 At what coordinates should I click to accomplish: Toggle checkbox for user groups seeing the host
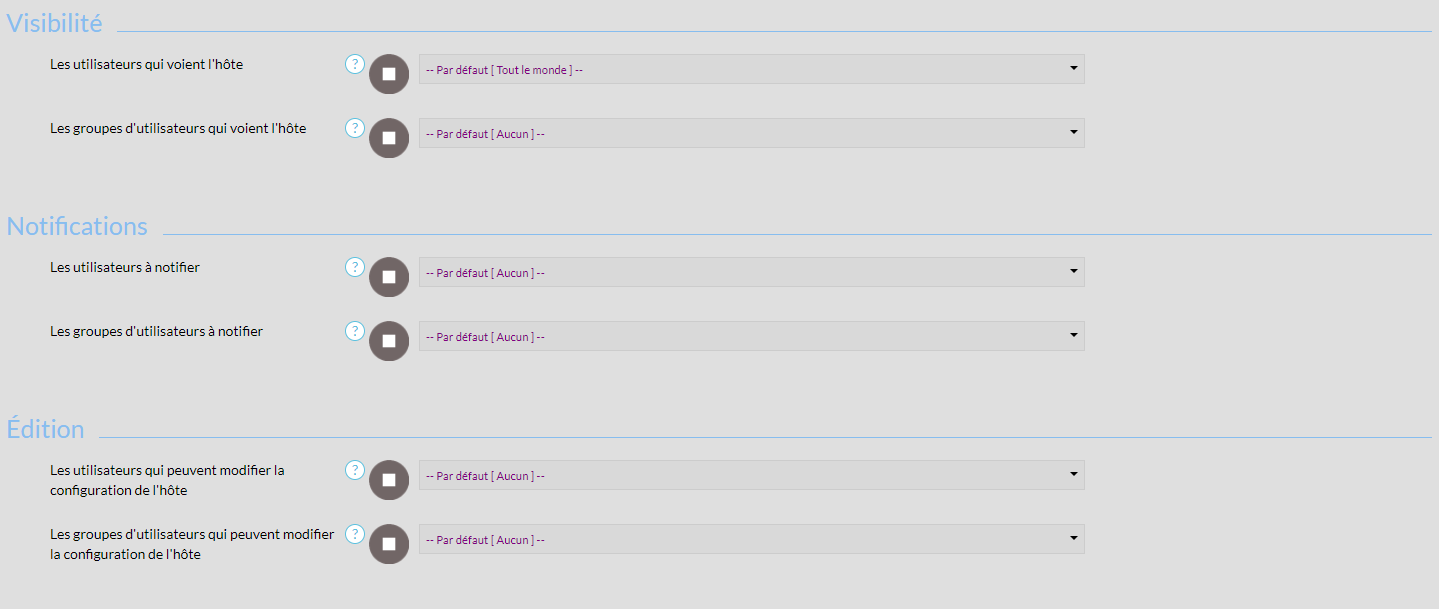389,138
